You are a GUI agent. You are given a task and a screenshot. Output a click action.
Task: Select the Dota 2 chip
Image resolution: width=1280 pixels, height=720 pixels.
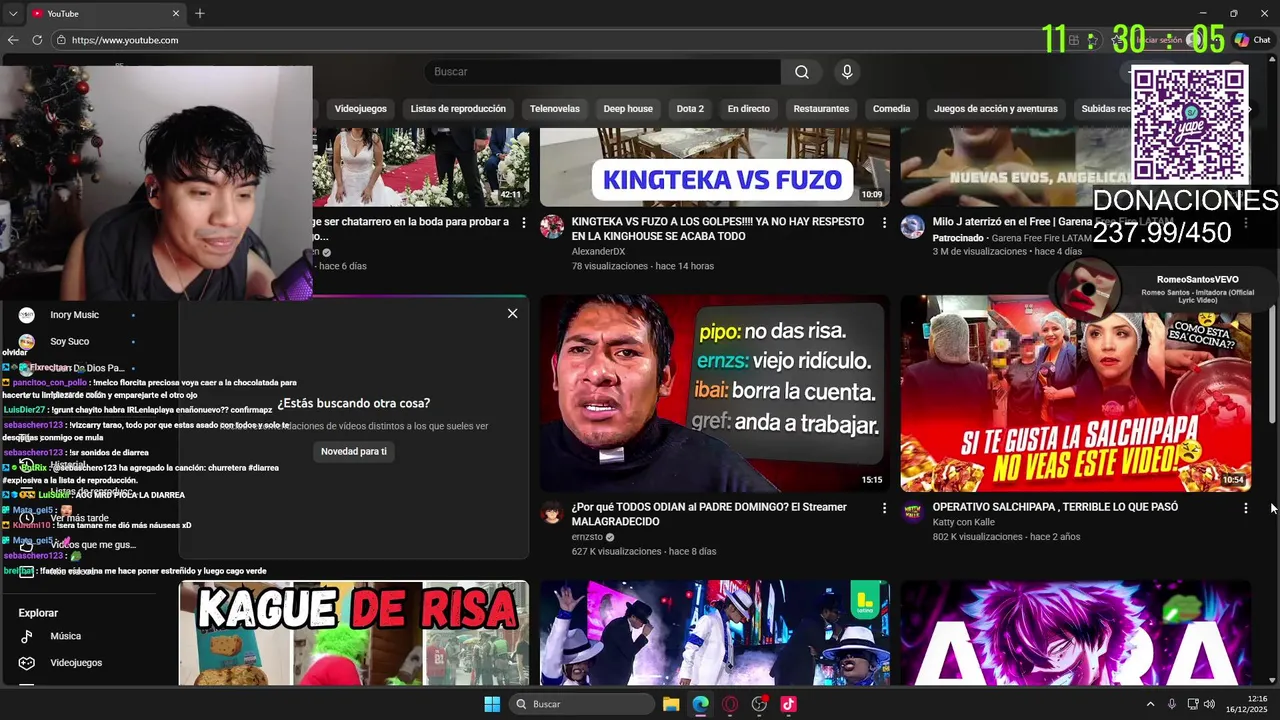pyautogui.click(x=690, y=109)
